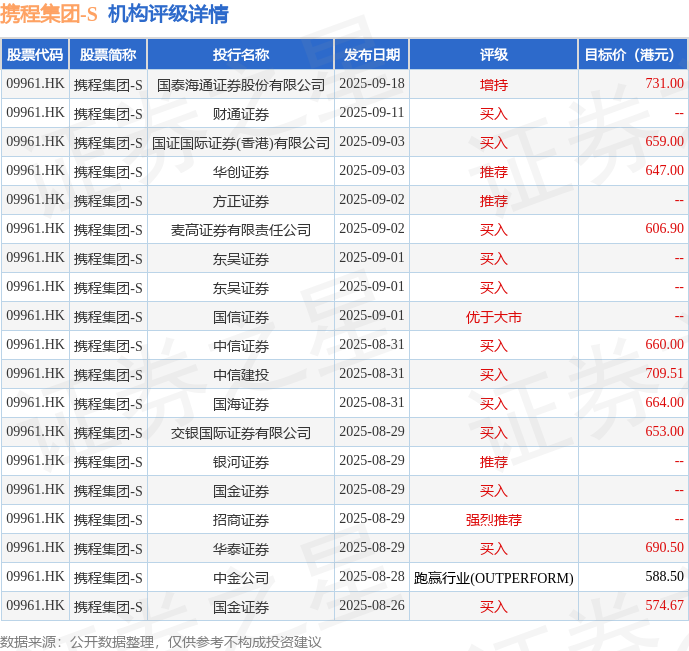This screenshot has width=689, height=651.
Task: Click target price 606.90
Action: click(664, 228)
